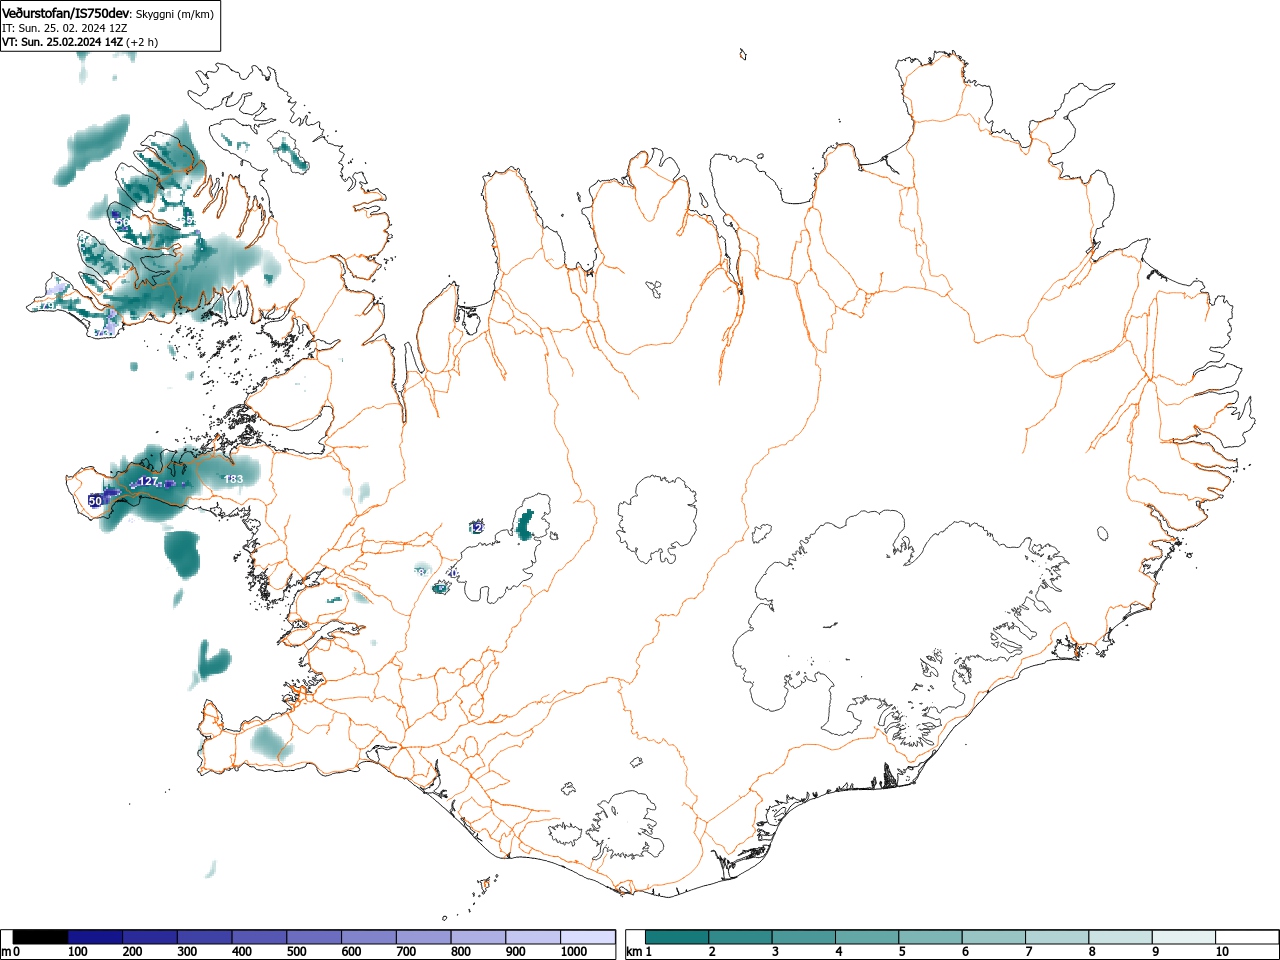
Task: Click the 'Skyggni (m/km)' parameter label
Action: (x=174, y=14)
